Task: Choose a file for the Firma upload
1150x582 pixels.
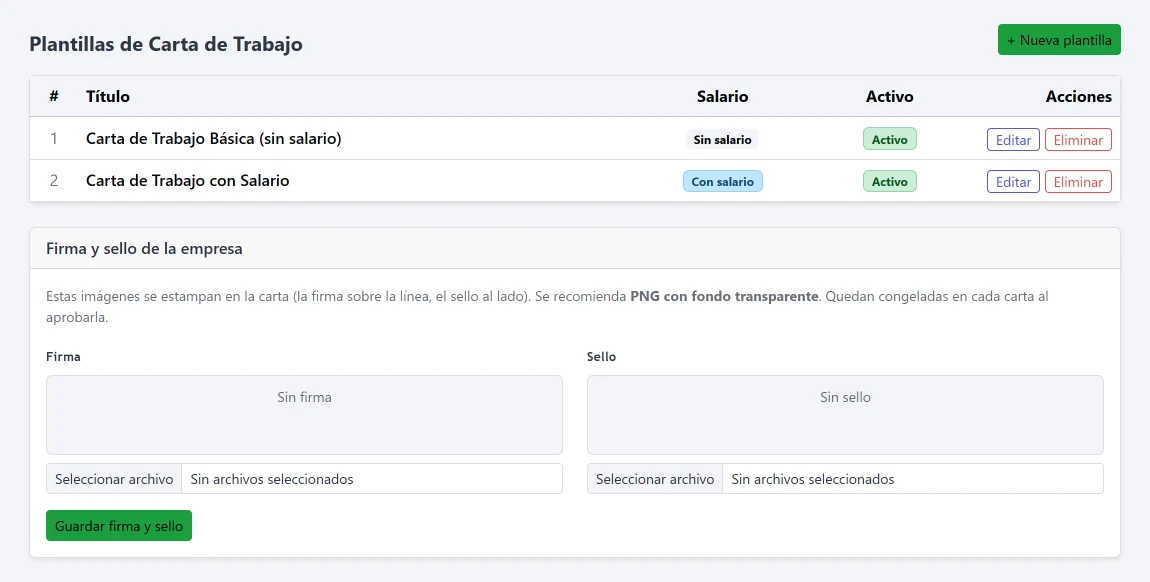Action: click(x=114, y=479)
